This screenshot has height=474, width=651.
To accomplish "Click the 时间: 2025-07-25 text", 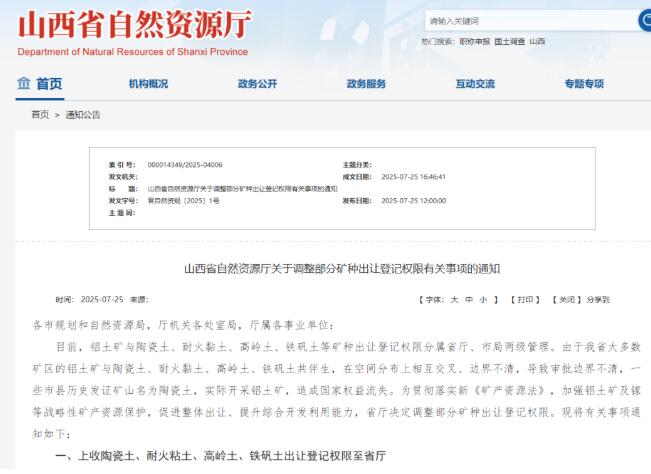I will click(x=89, y=300).
